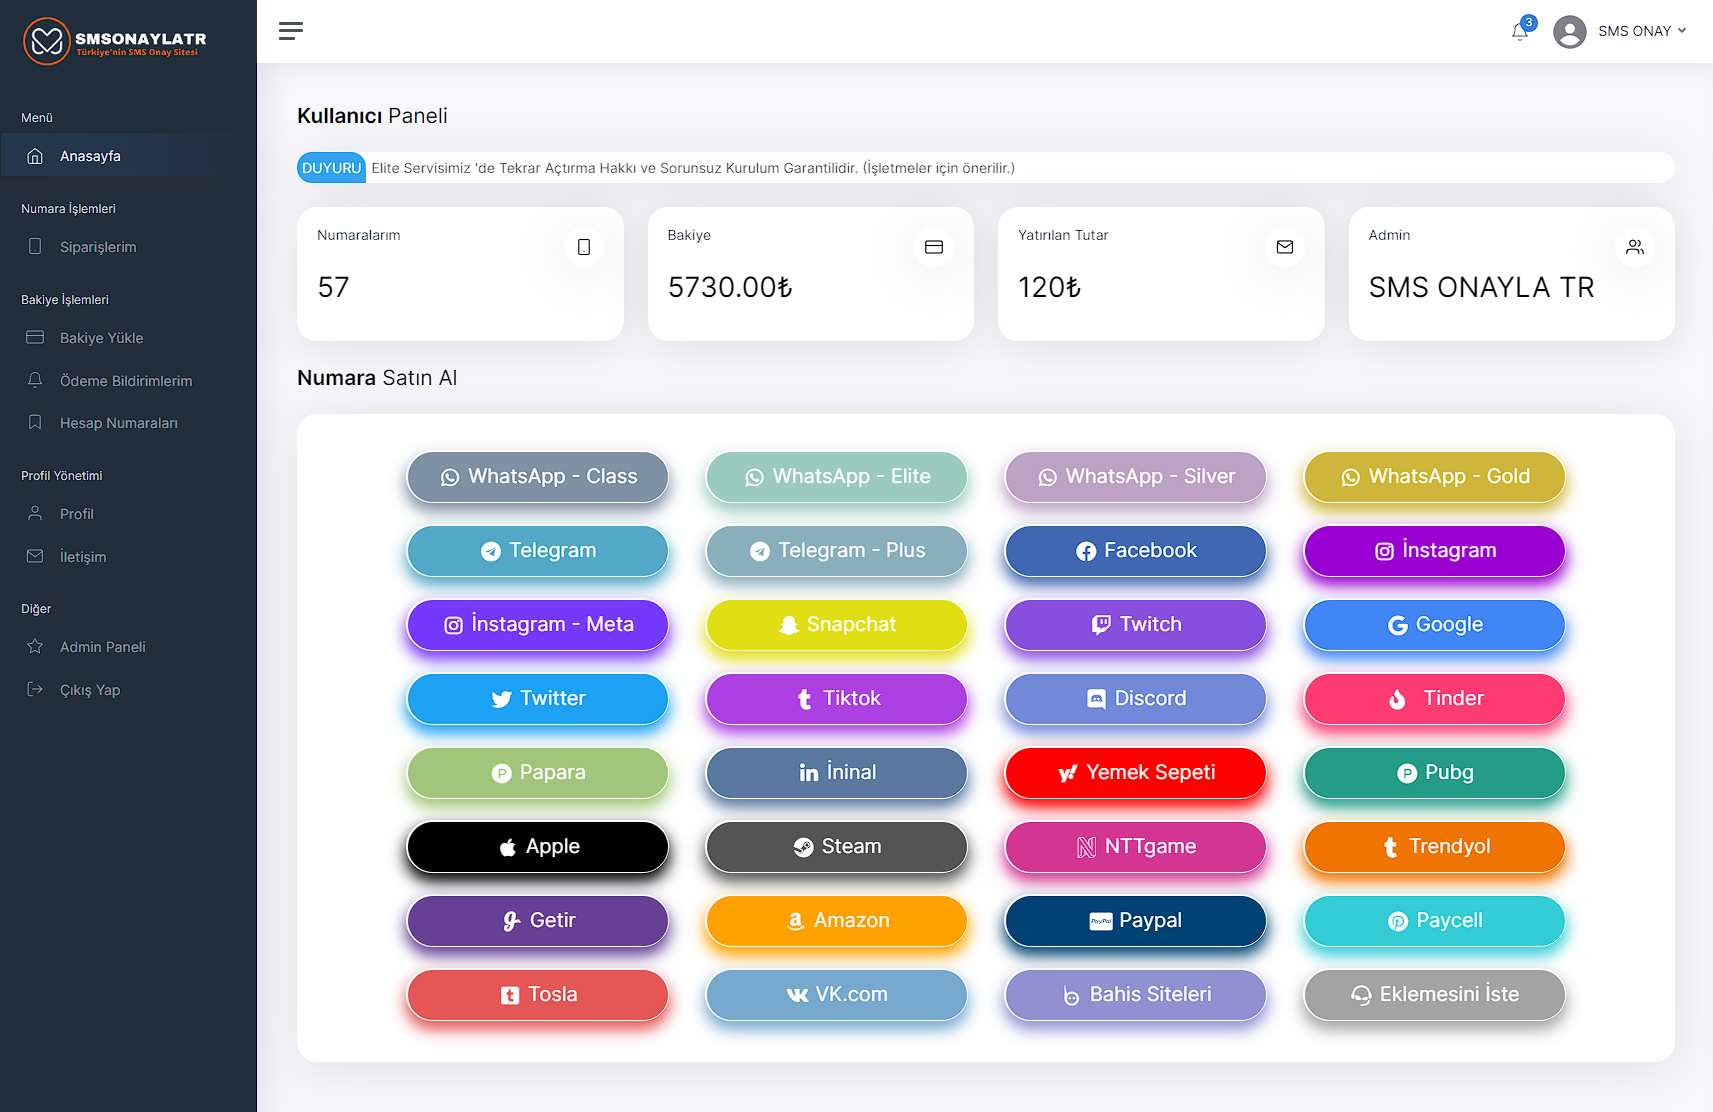
Task: Choose the İninal service button
Action: pyautogui.click(x=836, y=773)
